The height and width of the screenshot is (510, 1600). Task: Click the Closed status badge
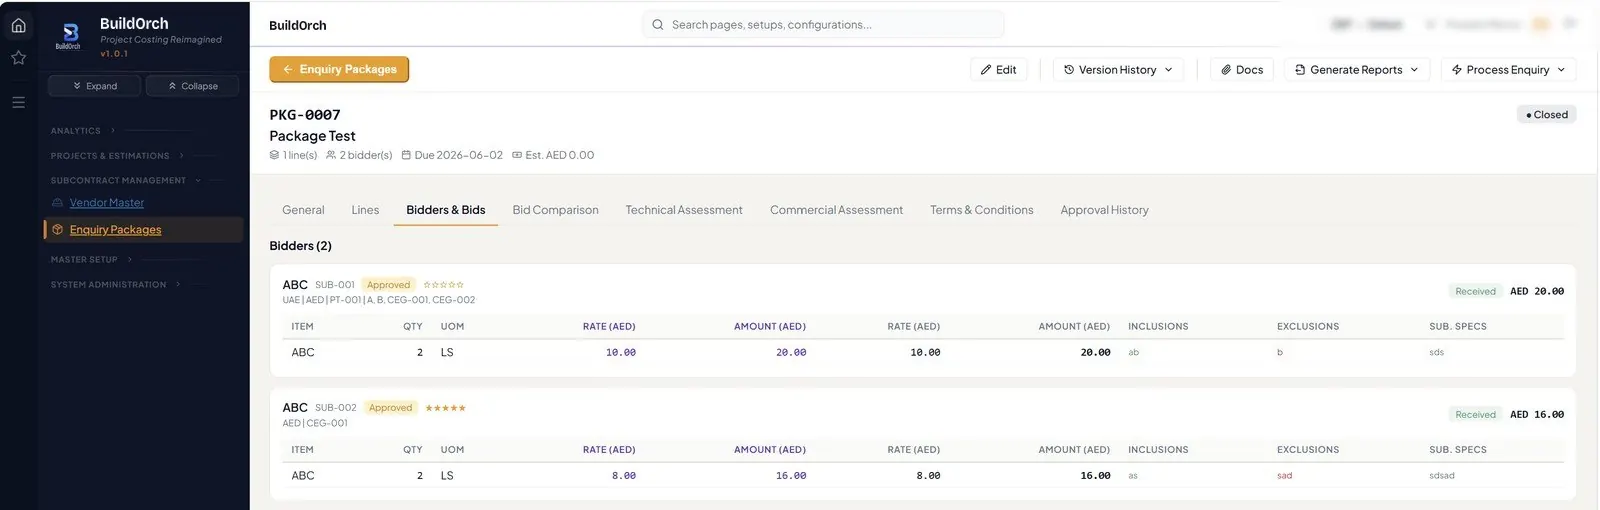pos(1547,115)
